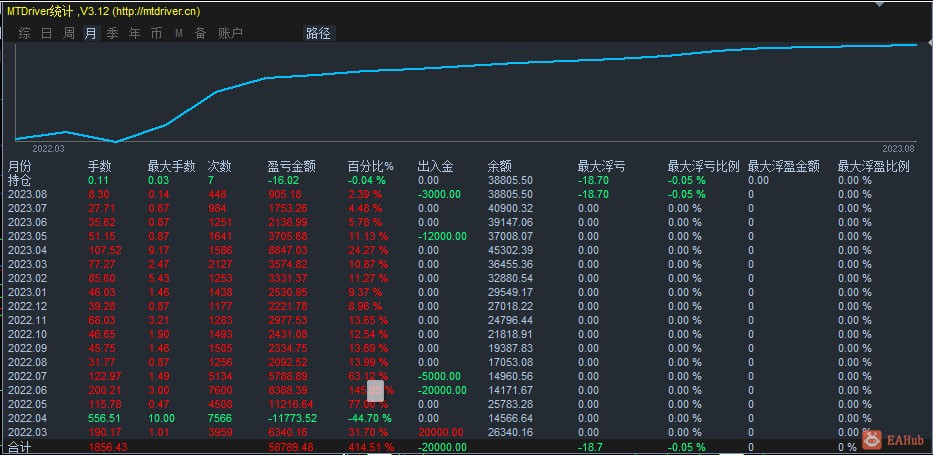The image size is (933, 455).
Task: Switch to the 周 weekly tab
Action: tap(69, 33)
